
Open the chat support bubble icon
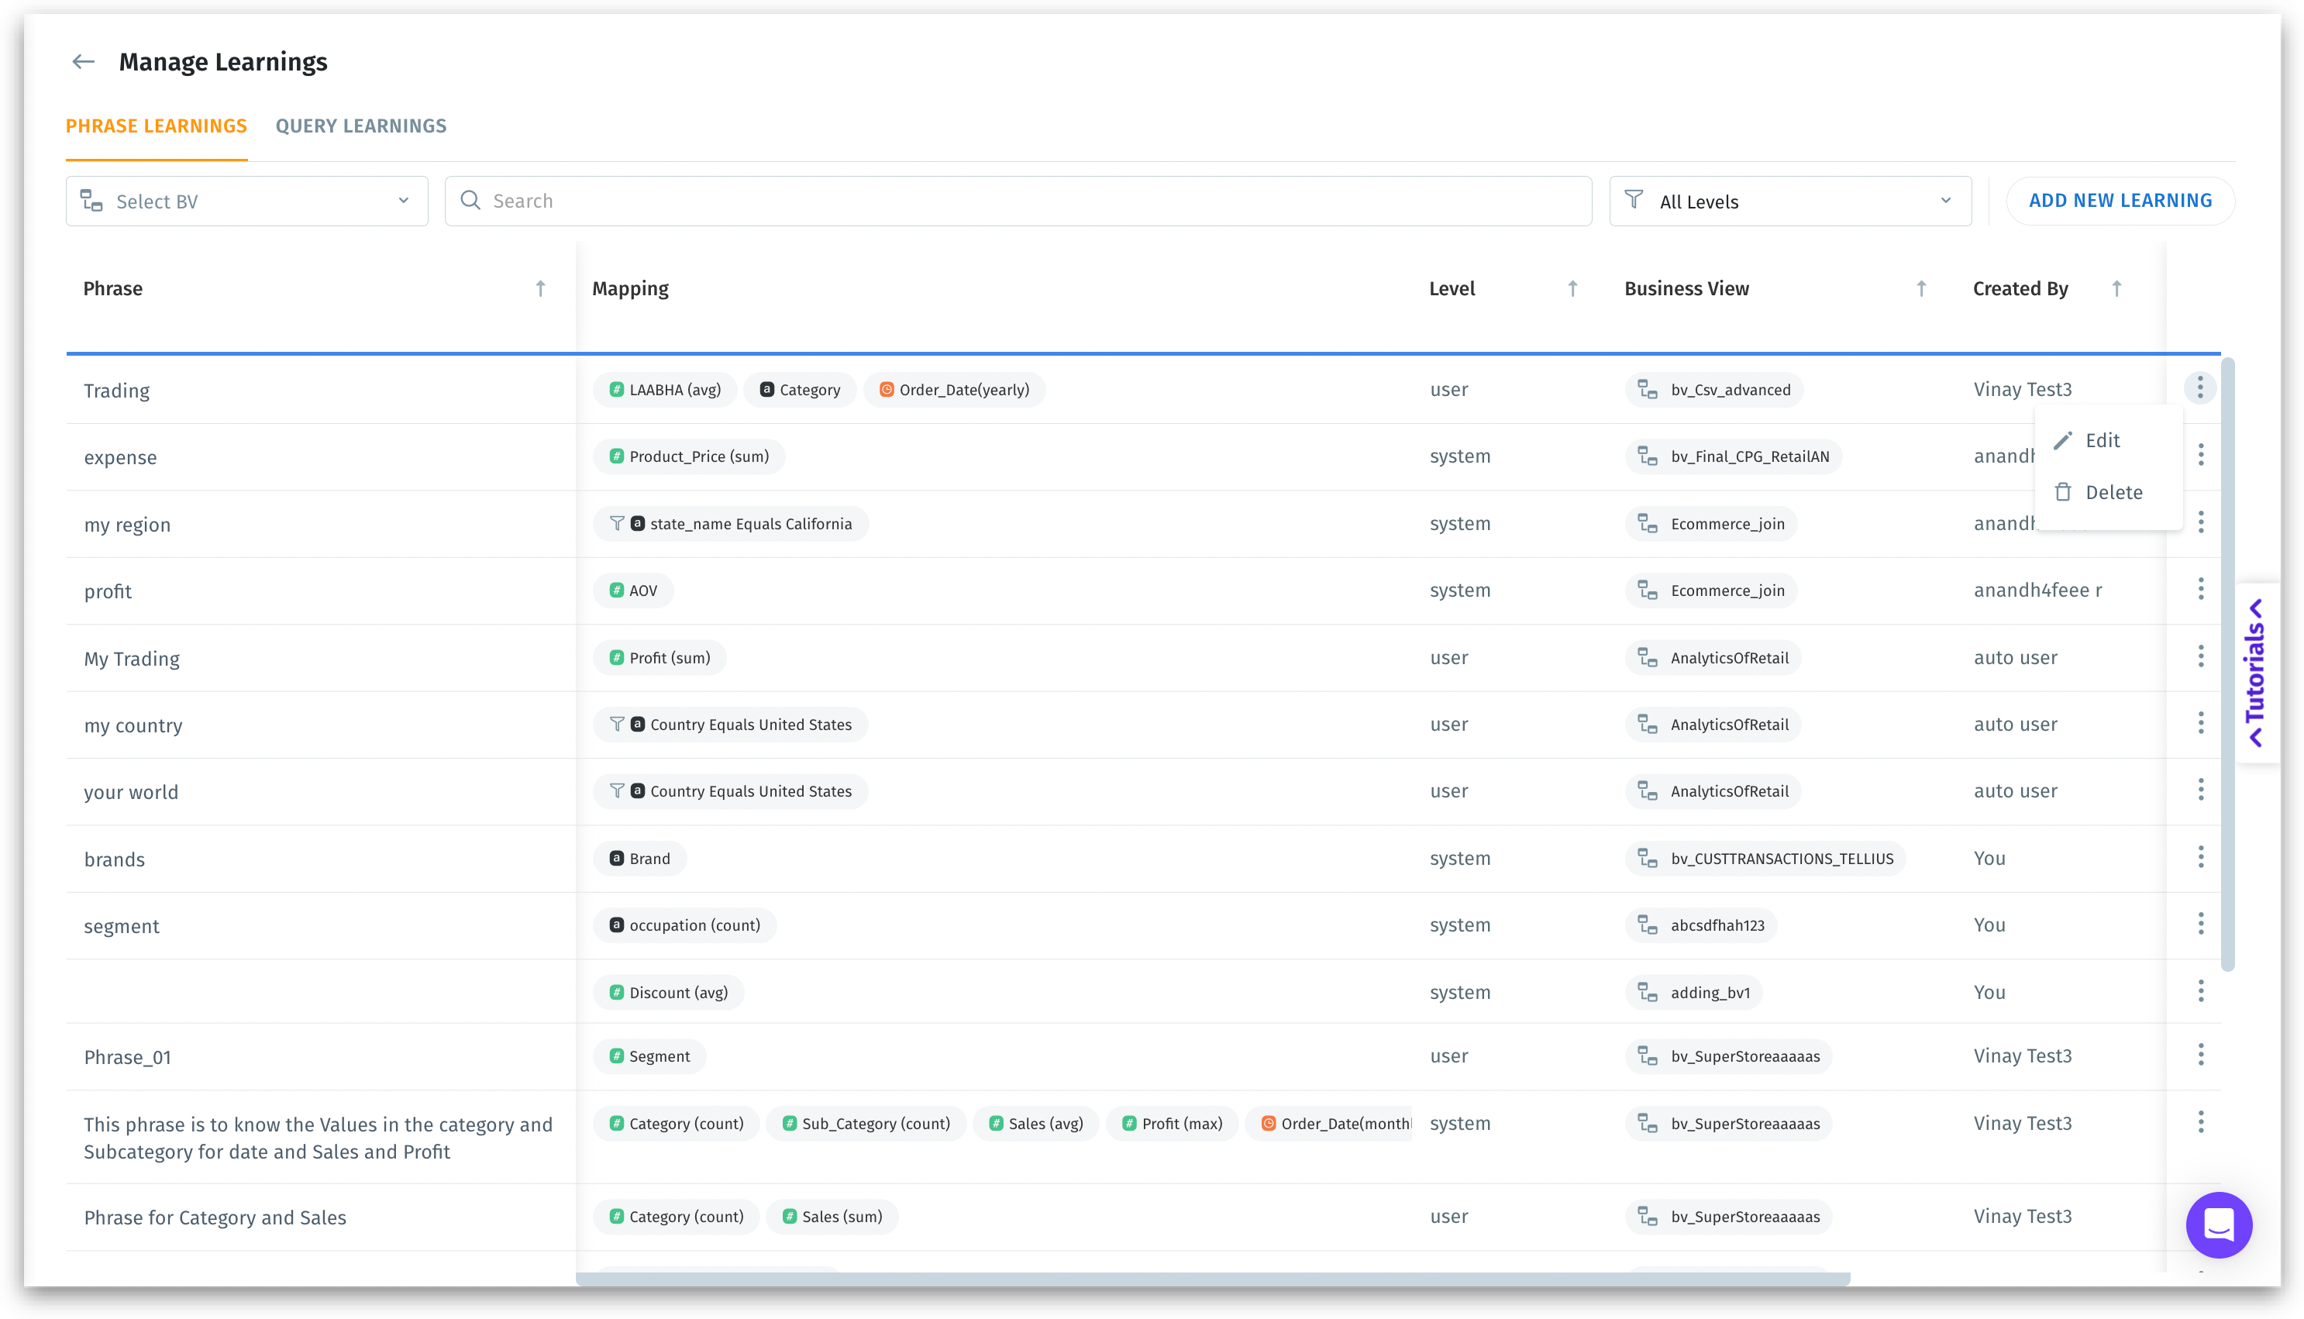click(2218, 1224)
